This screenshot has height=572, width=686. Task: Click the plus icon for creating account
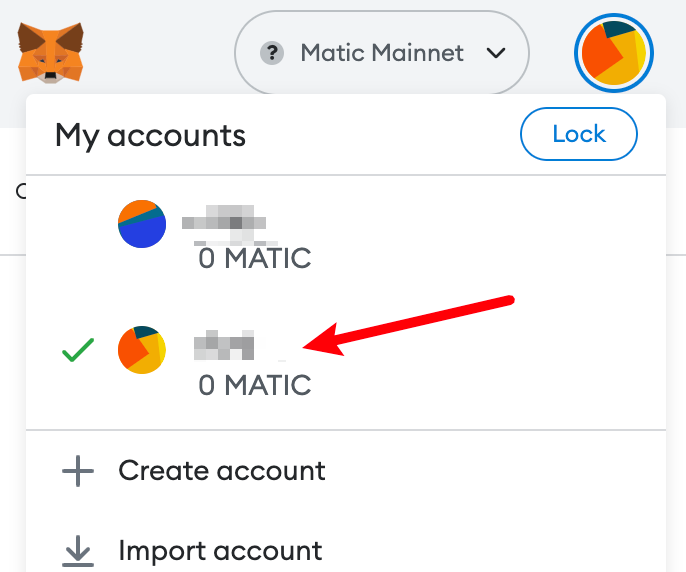[x=78, y=471]
